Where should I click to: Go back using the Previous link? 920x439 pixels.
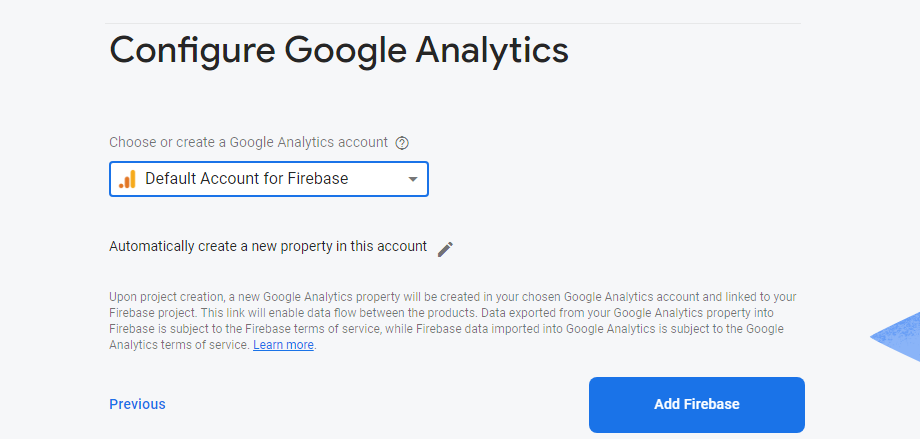(x=137, y=404)
